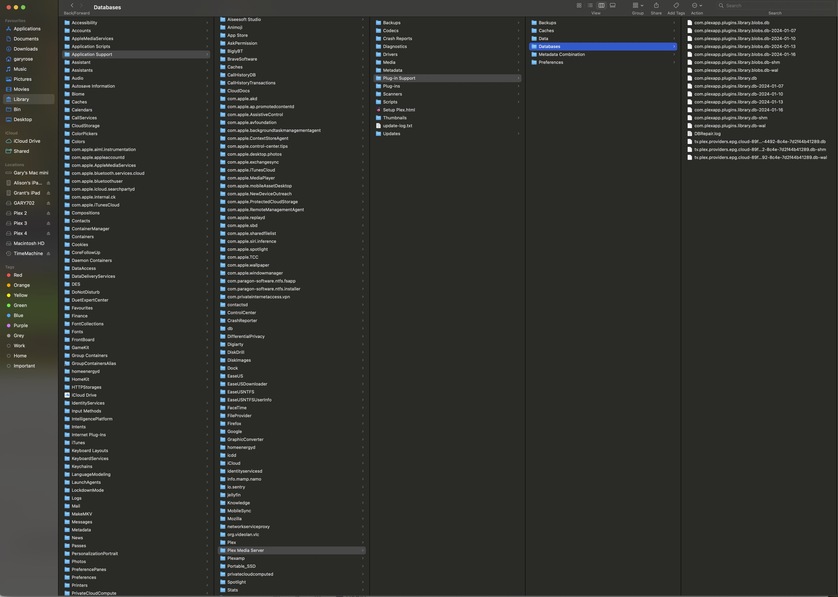The image size is (838, 597).
Task: Select the Crash Reports folder
Action: click(x=447, y=39)
